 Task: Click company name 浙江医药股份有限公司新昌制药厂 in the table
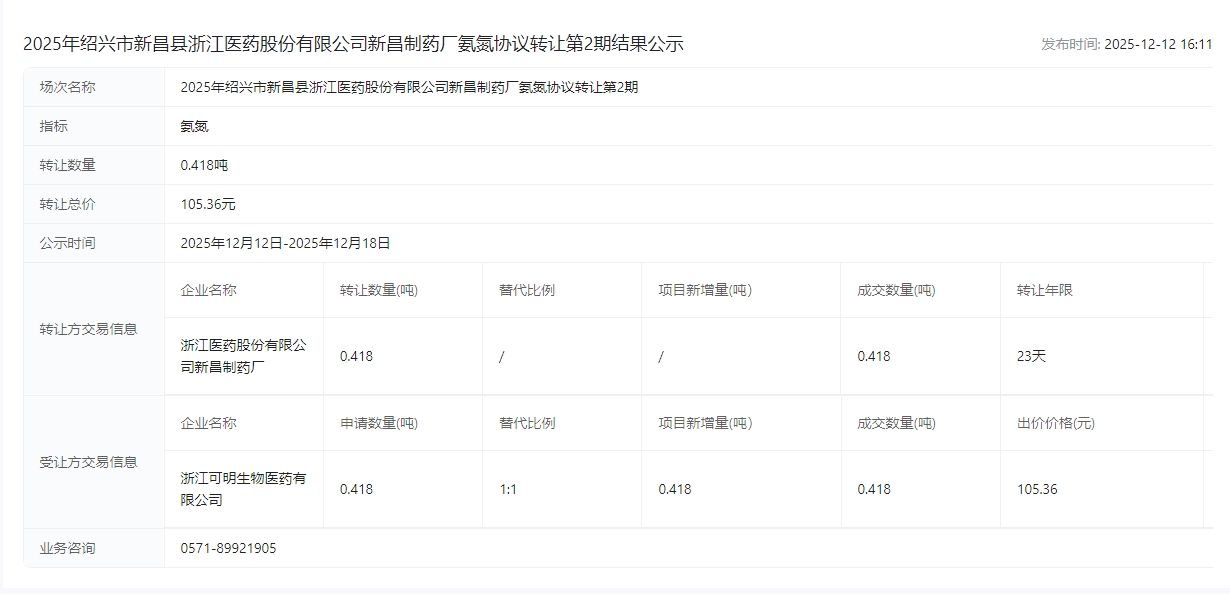tap(243, 356)
